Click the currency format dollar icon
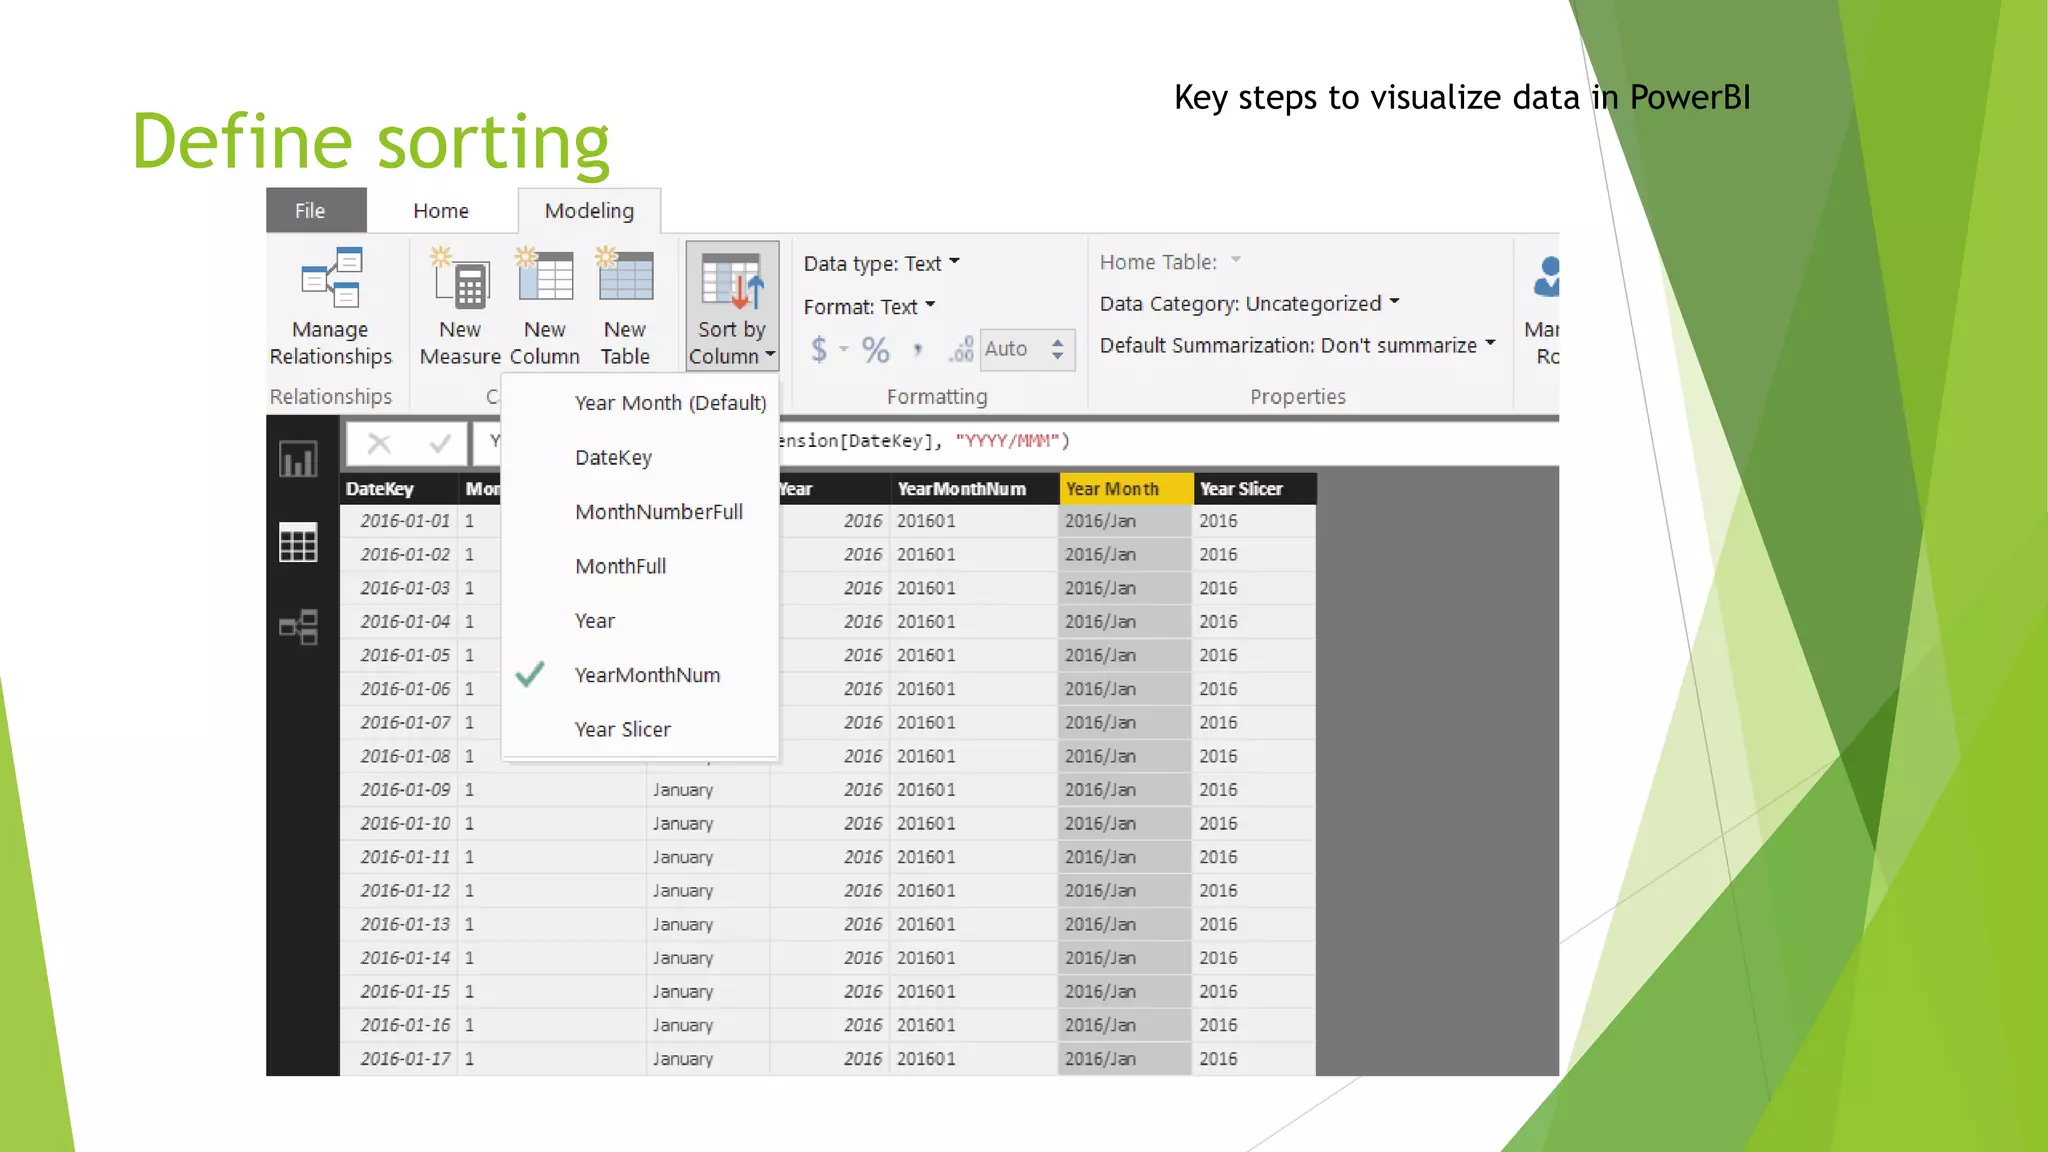This screenshot has height=1152, width=2048. click(x=819, y=349)
